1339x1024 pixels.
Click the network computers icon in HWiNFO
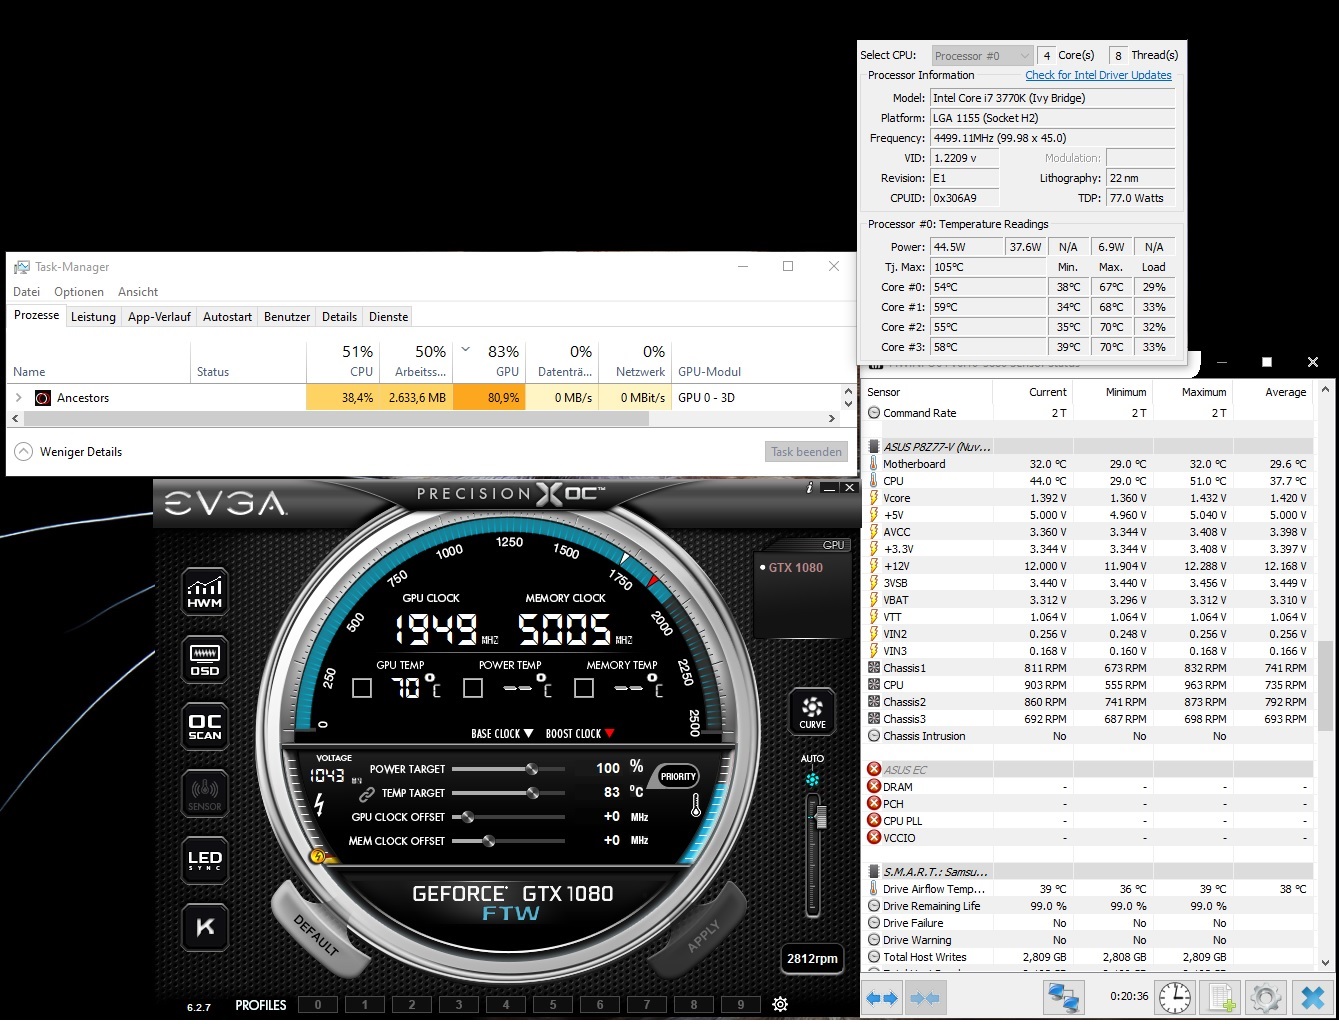(1063, 997)
